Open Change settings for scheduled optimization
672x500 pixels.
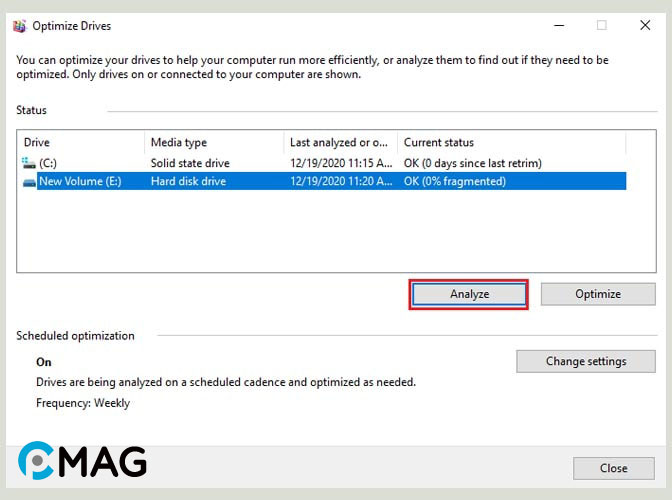[586, 361]
